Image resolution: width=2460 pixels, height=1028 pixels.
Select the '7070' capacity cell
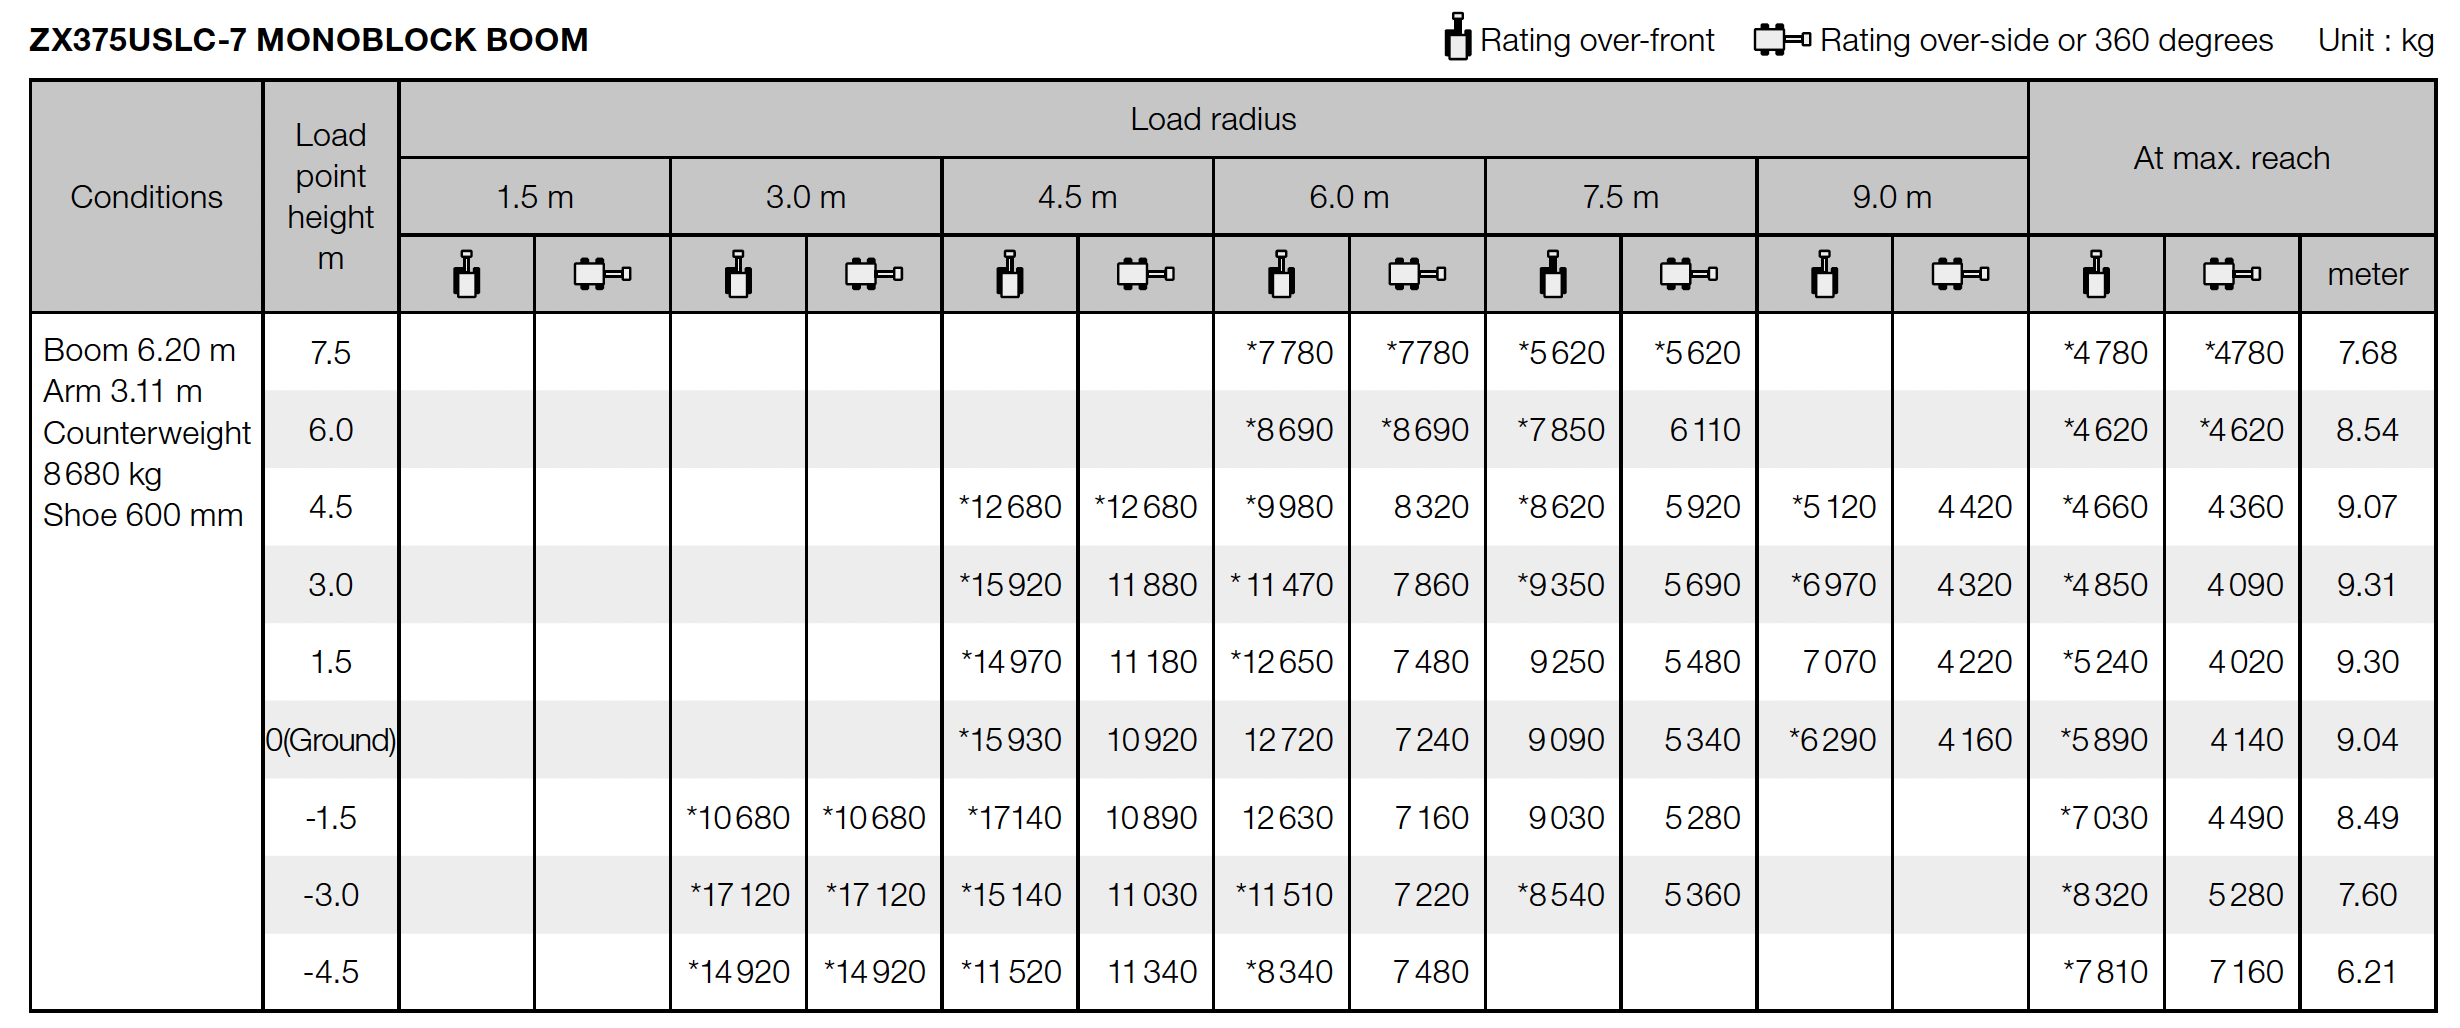(x=1839, y=662)
